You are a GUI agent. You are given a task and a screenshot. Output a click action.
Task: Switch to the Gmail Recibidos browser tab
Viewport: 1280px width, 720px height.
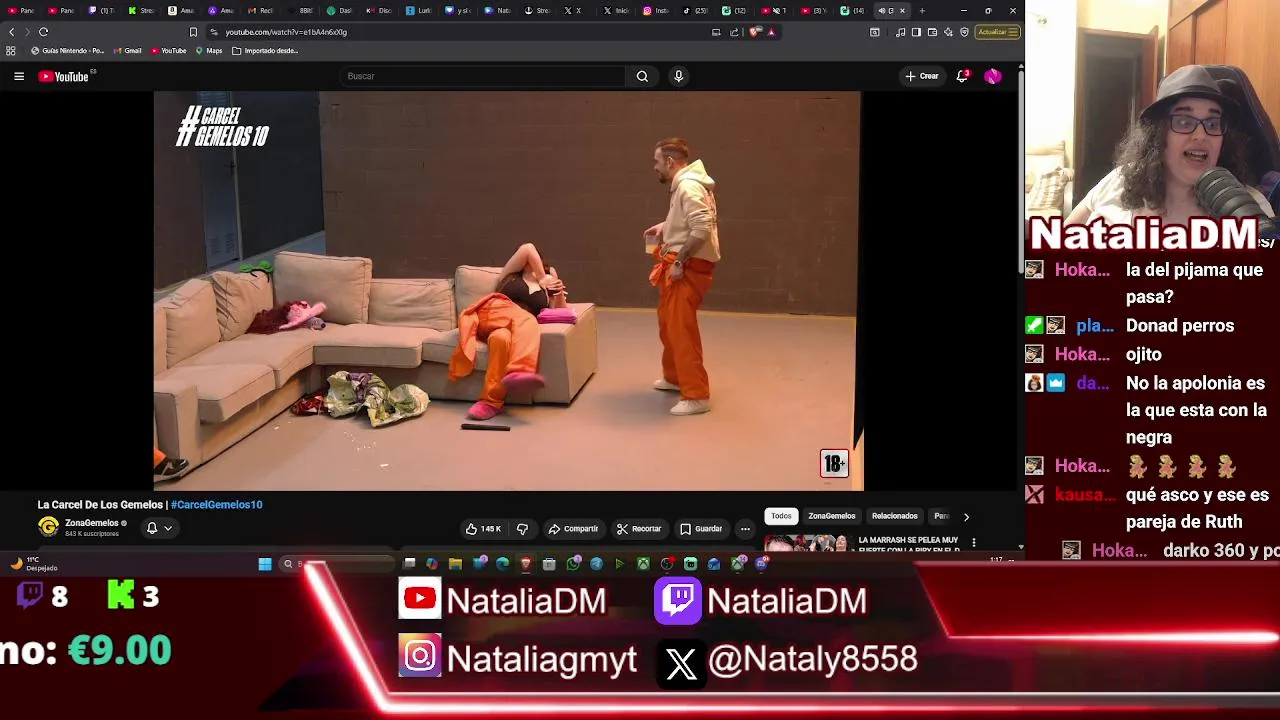260,11
